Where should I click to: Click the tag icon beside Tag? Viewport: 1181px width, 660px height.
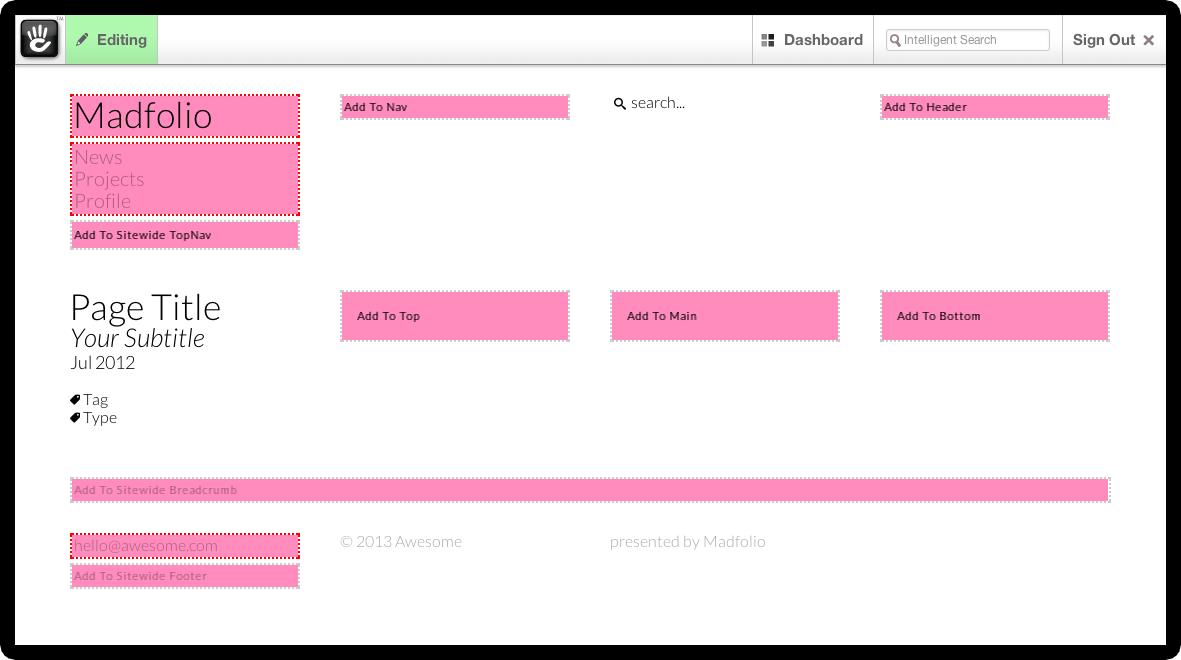pyautogui.click(x=75, y=400)
